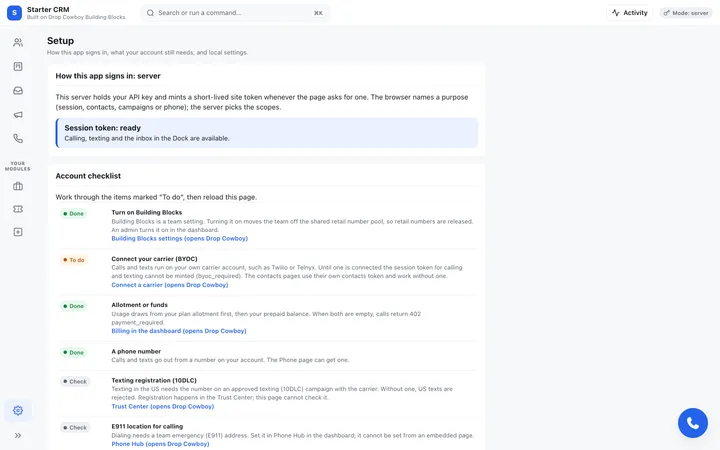Click the Texting registration (10DLC) title

(x=154, y=380)
